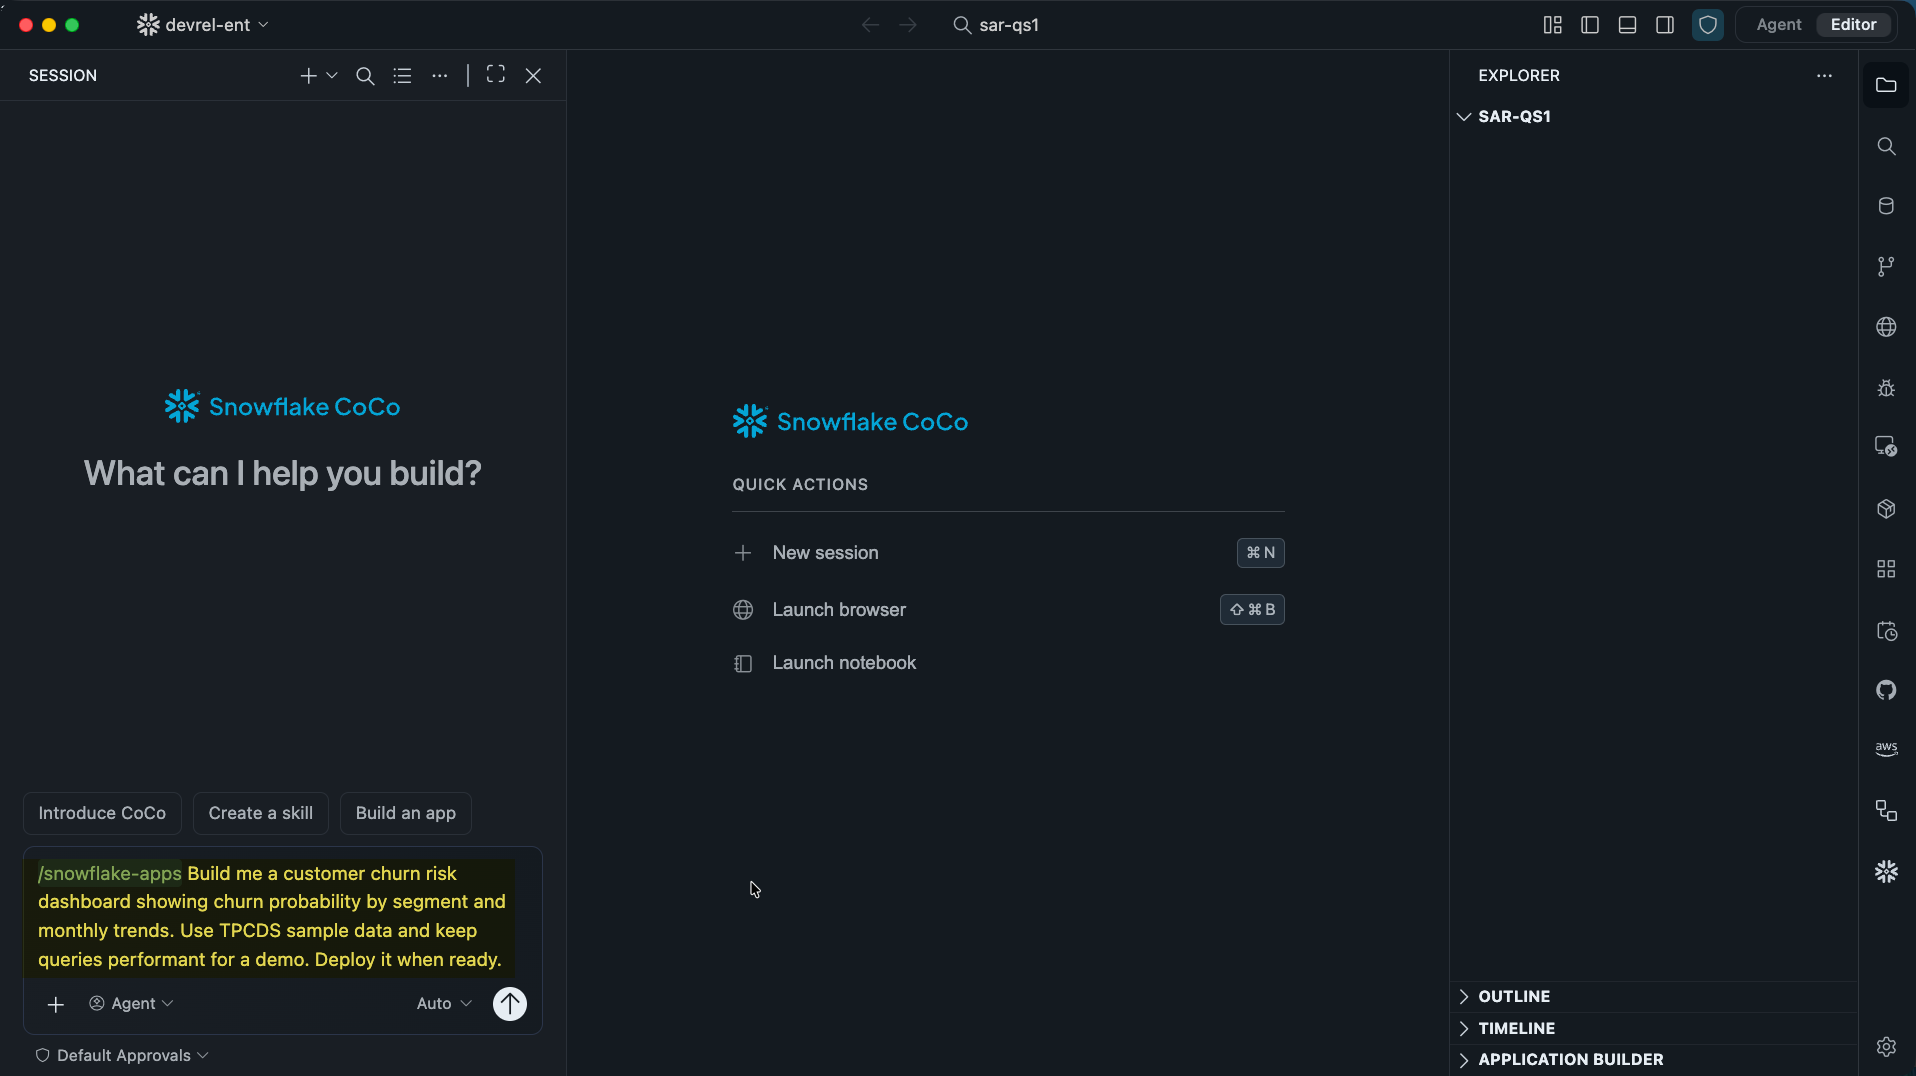This screenshot has height=1076, width=1916.
Task: Open the Snowflake icon in activity bar
Action: coord(1886,872)
